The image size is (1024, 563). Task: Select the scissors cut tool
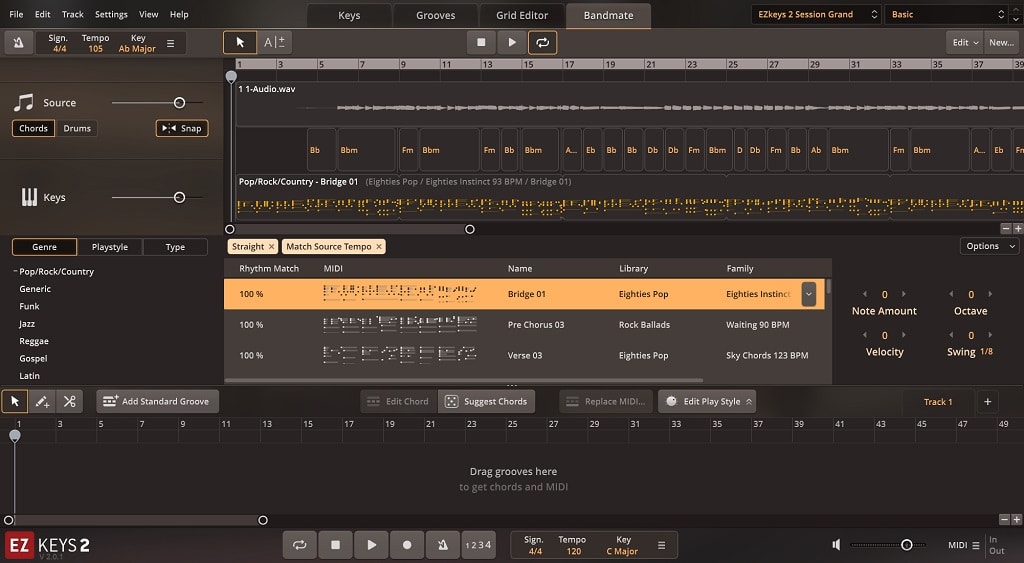coord(70,402)
